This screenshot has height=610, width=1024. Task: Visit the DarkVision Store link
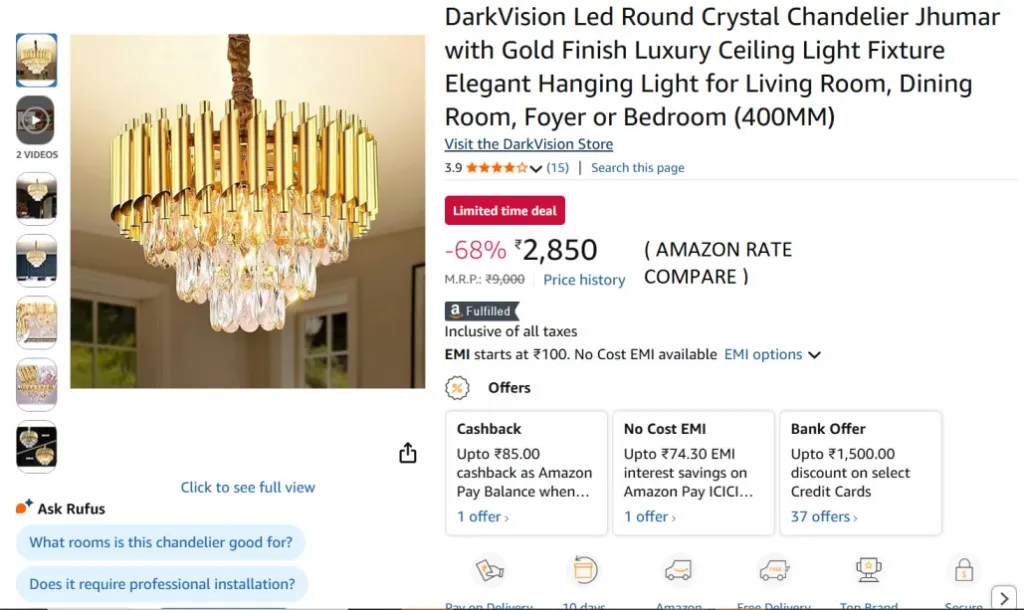pos(528,144)
